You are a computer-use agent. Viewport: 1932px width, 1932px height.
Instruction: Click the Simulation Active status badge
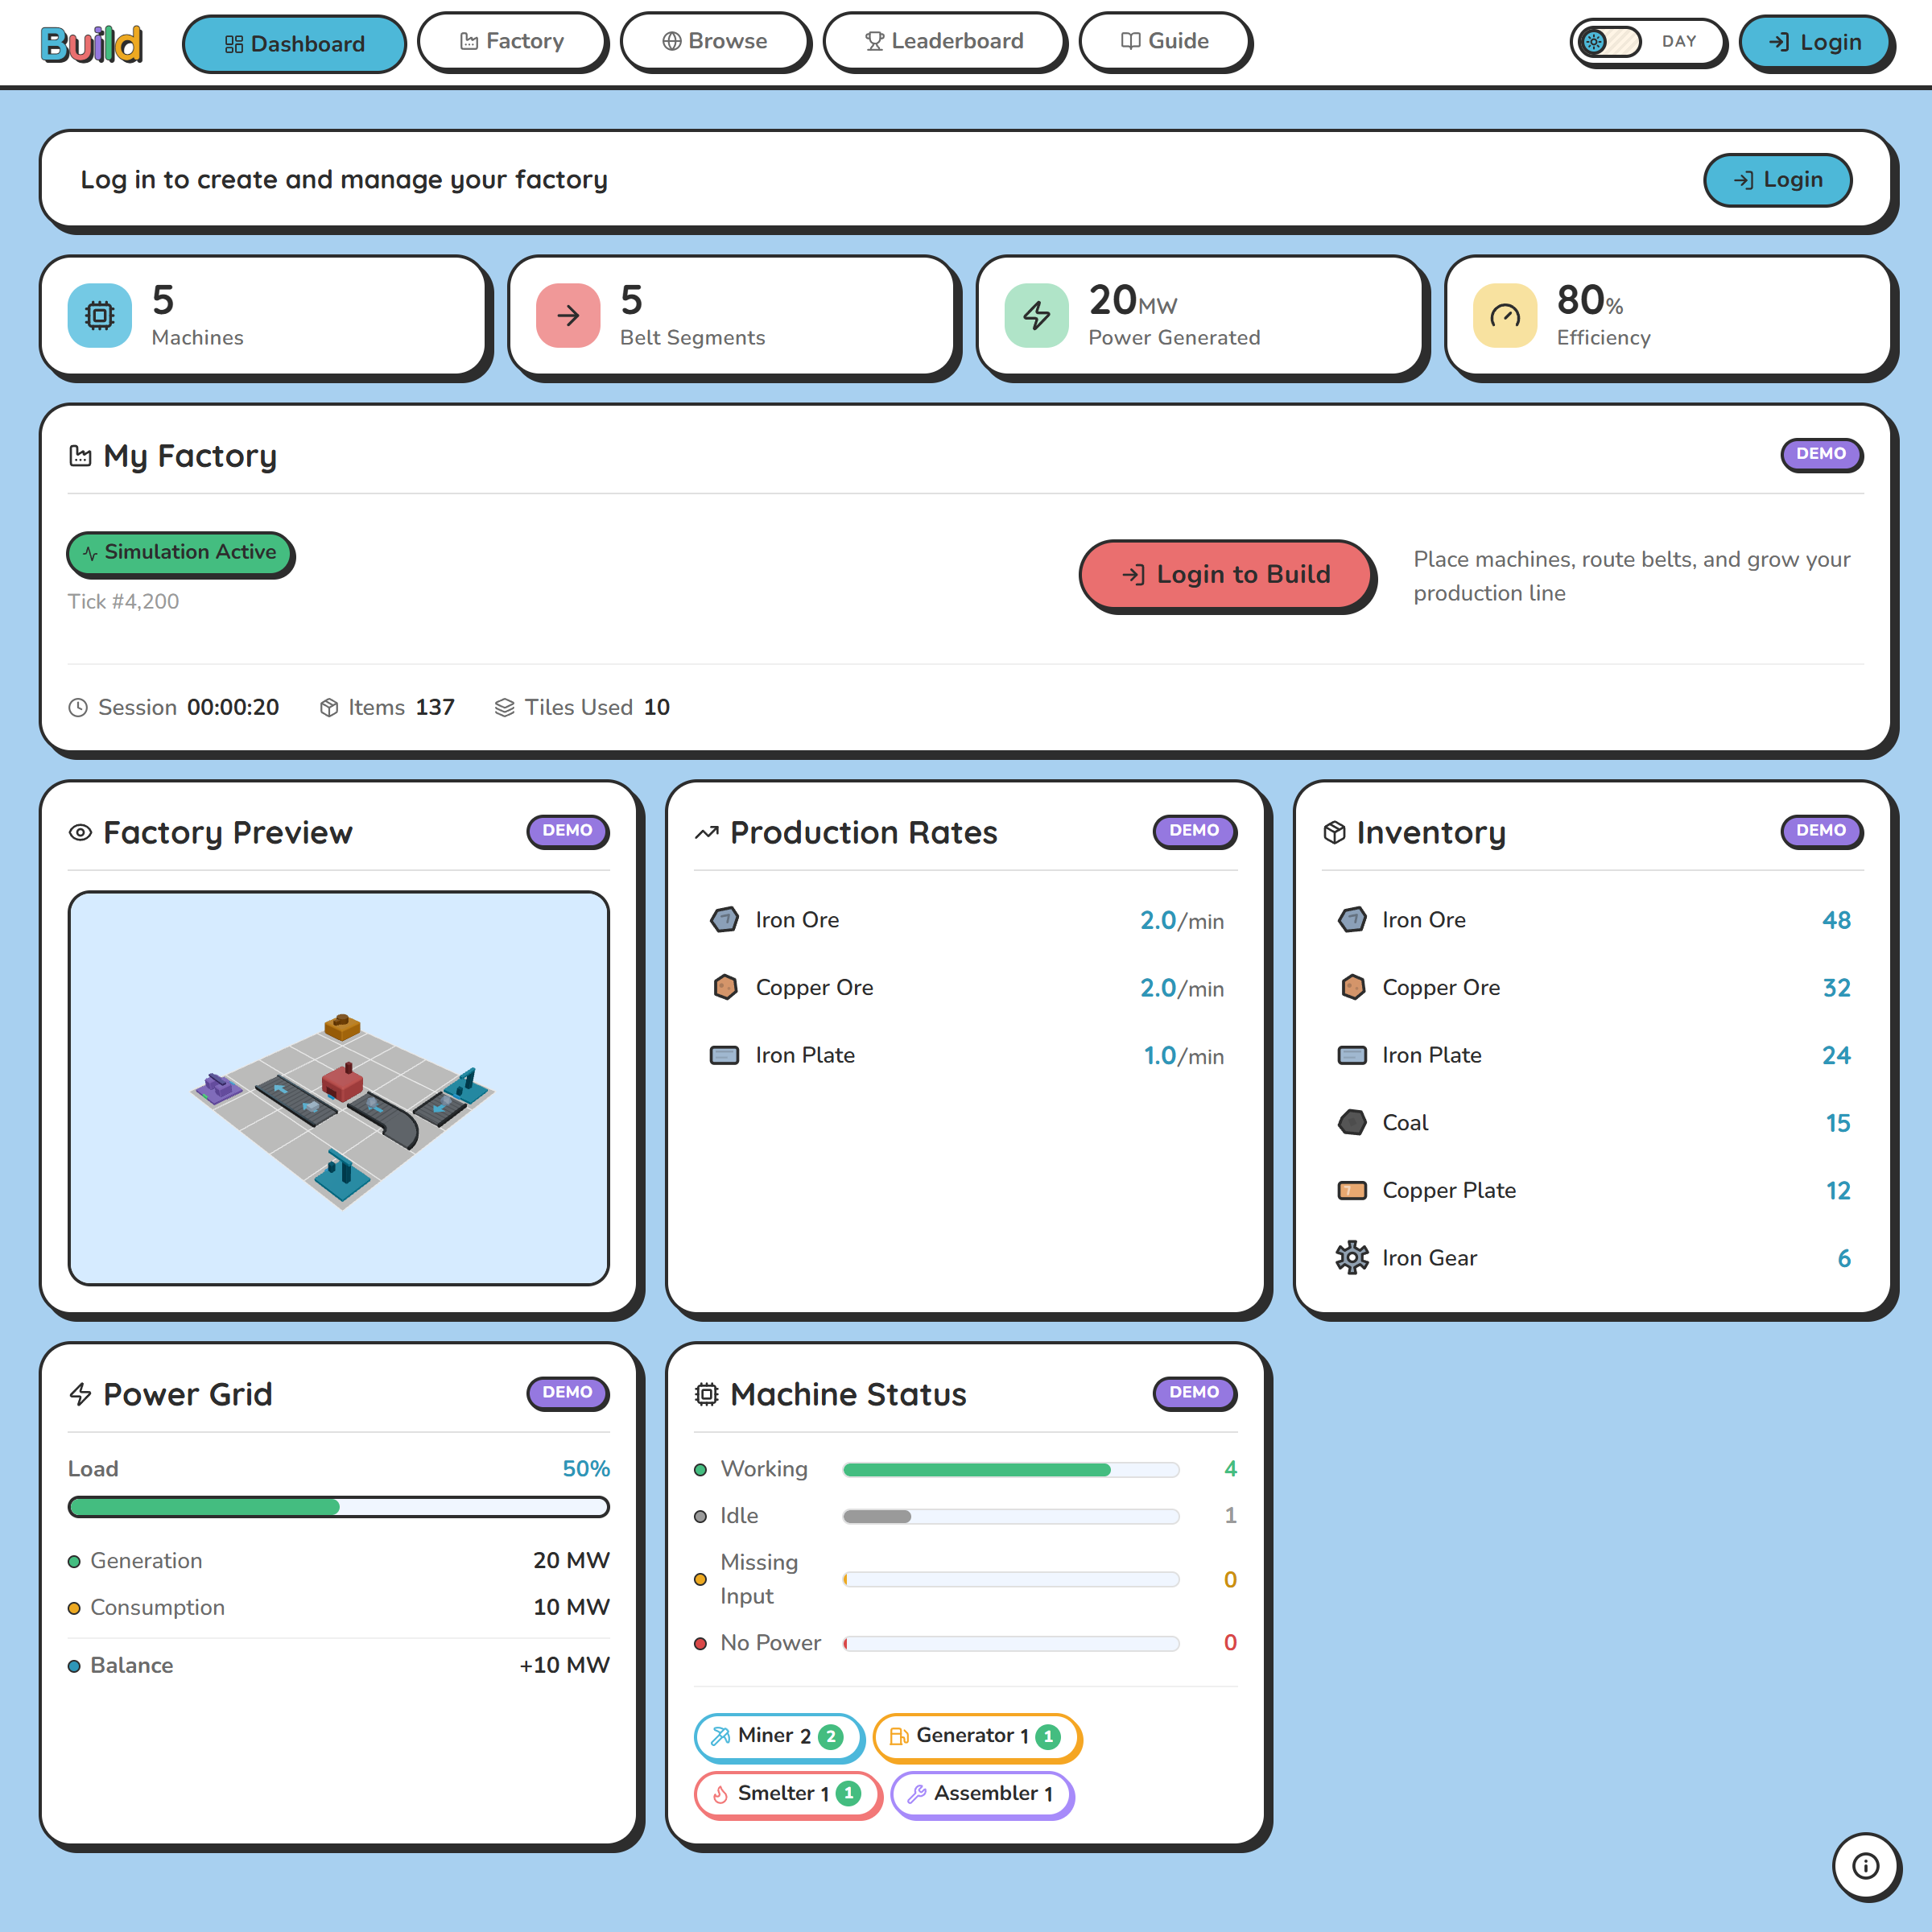[180, 553]
